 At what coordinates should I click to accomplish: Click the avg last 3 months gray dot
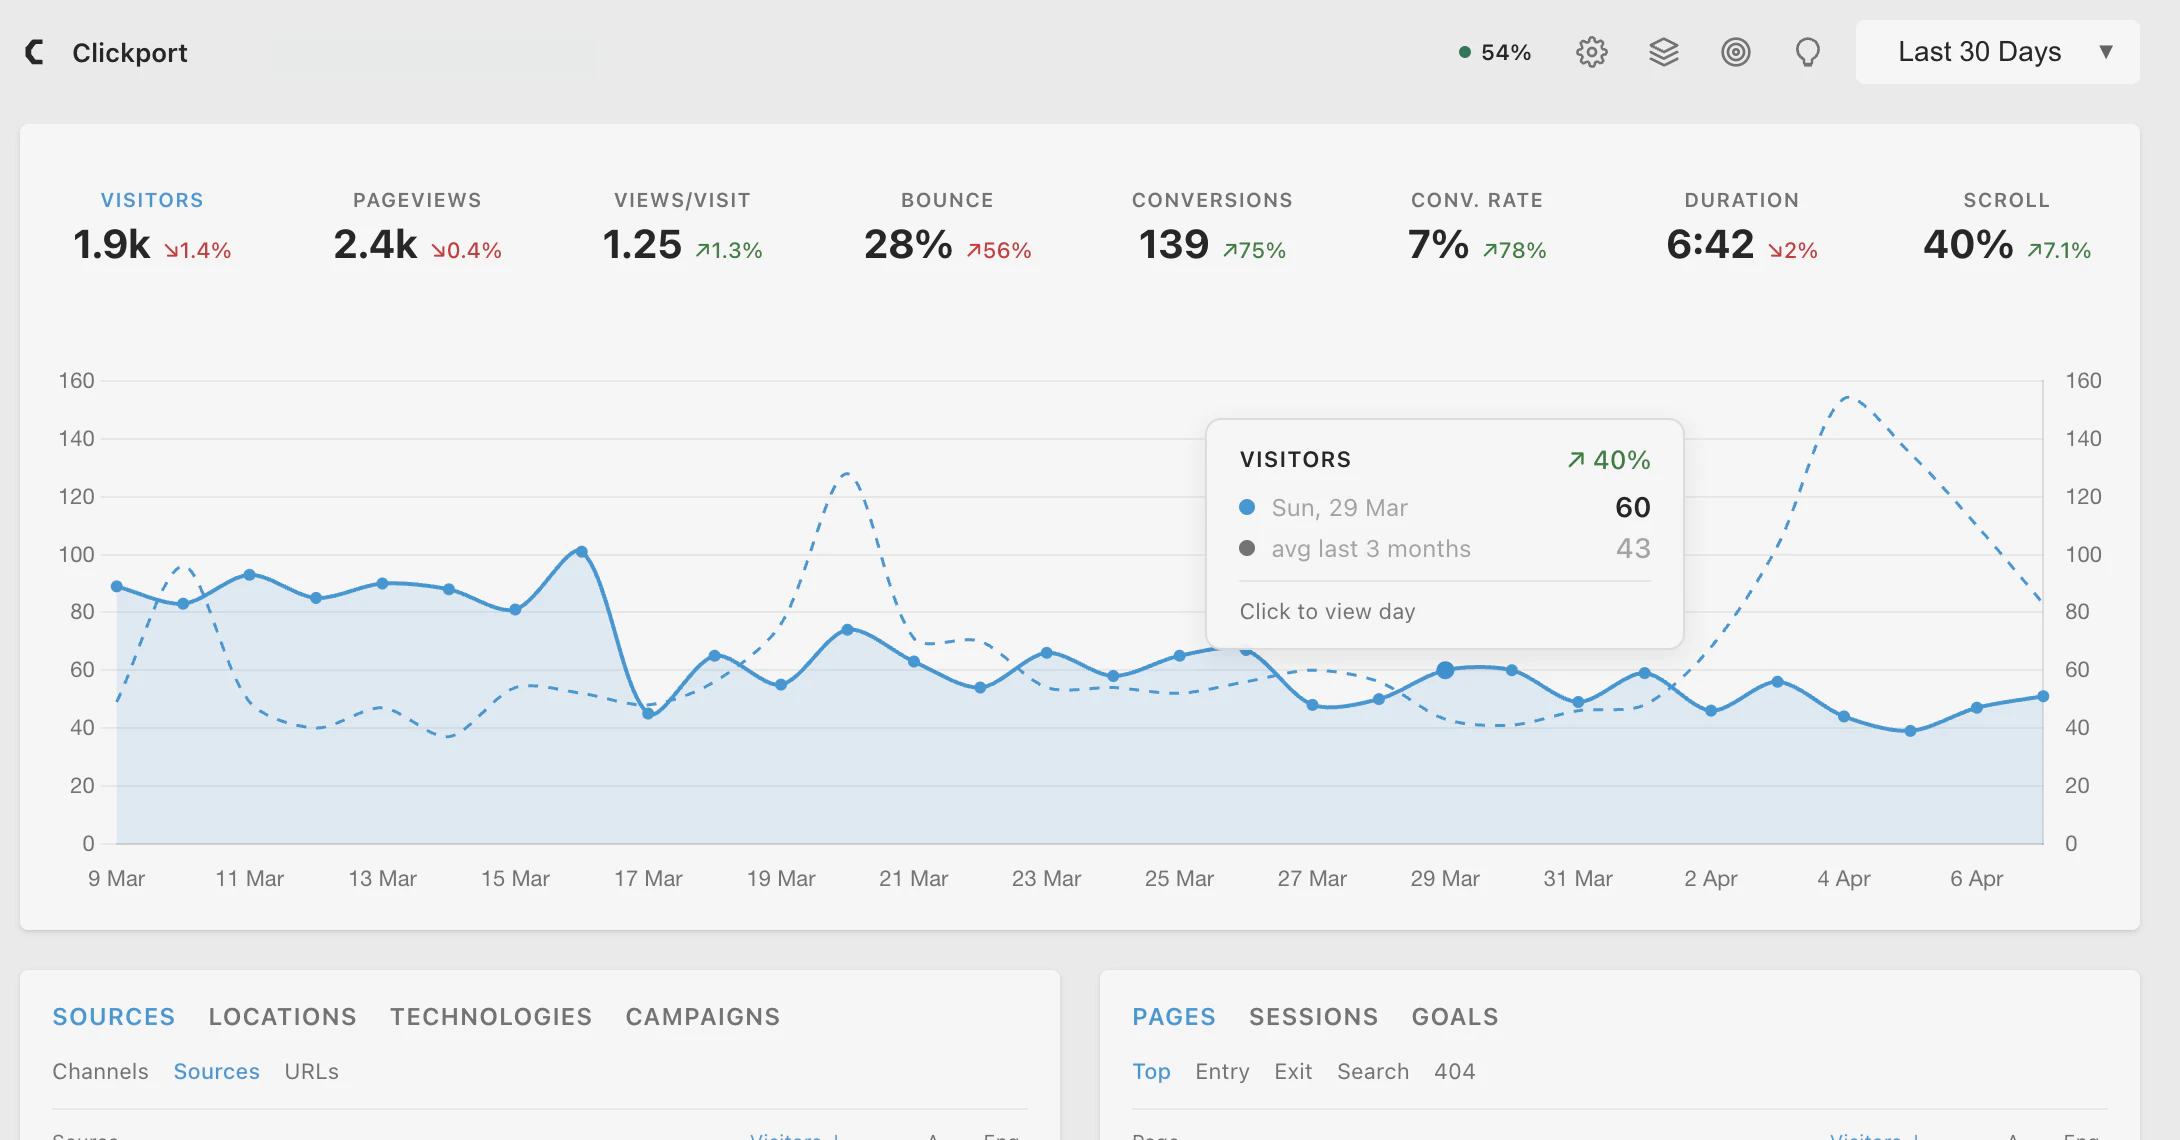pos(1246,548)
